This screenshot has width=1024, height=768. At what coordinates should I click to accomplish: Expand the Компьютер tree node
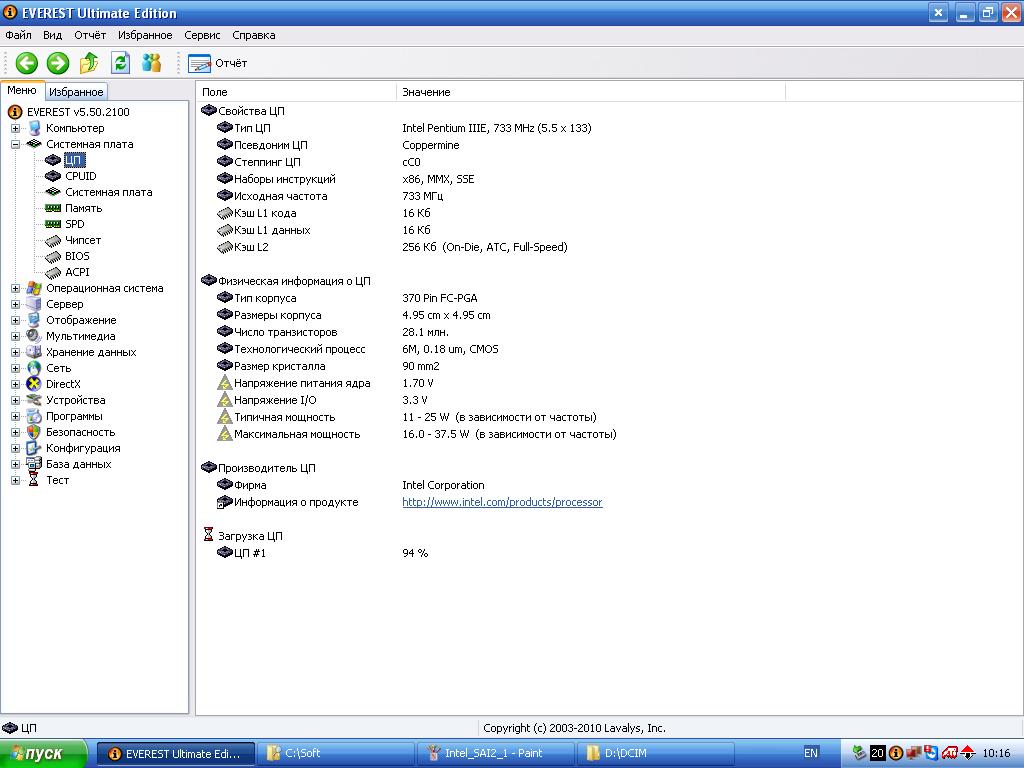pyautogui.click(x=15, y=128)
